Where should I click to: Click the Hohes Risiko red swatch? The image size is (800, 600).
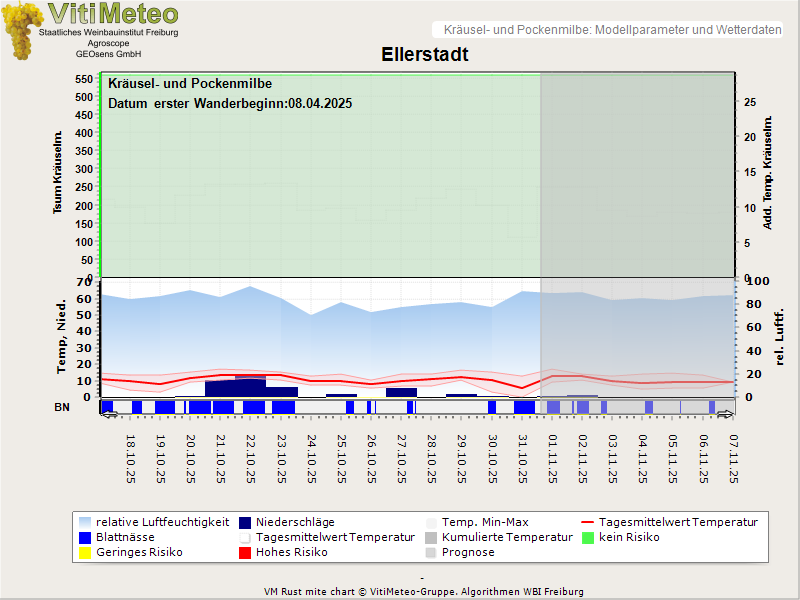pyautogui.click(x=245, y=552)
